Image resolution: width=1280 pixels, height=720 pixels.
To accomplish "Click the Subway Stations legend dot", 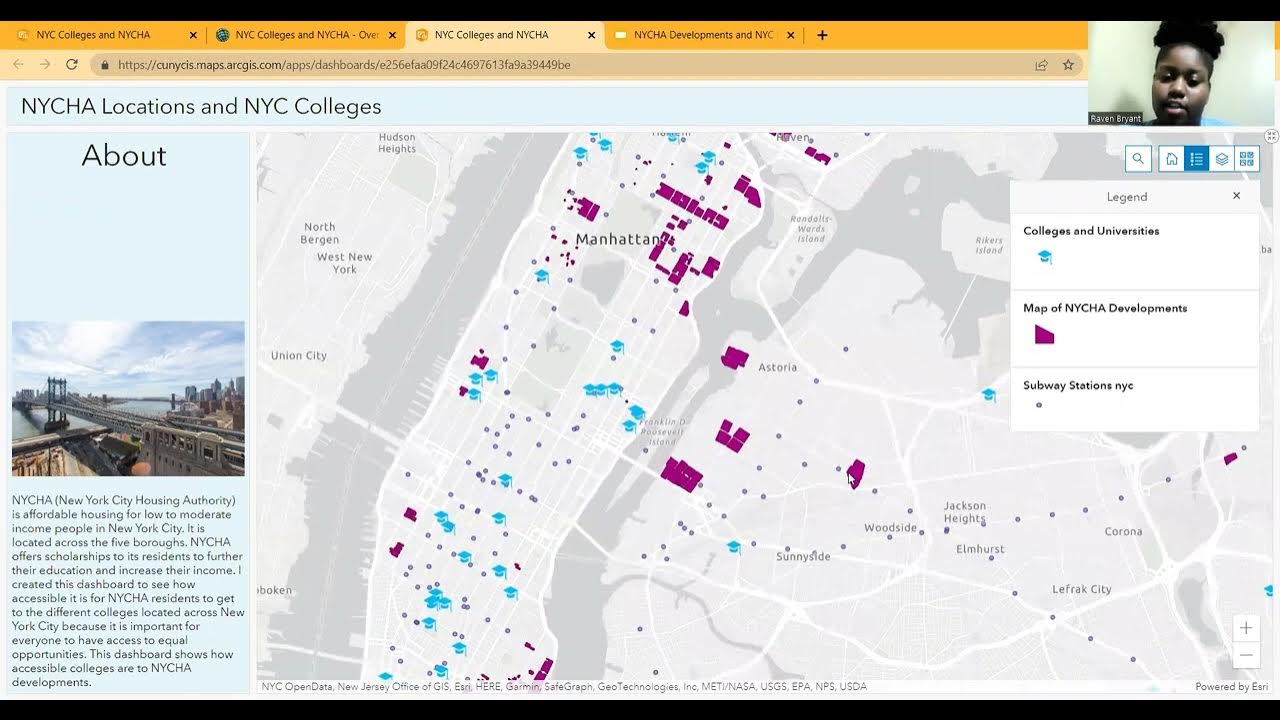I will click(1039, 405).
